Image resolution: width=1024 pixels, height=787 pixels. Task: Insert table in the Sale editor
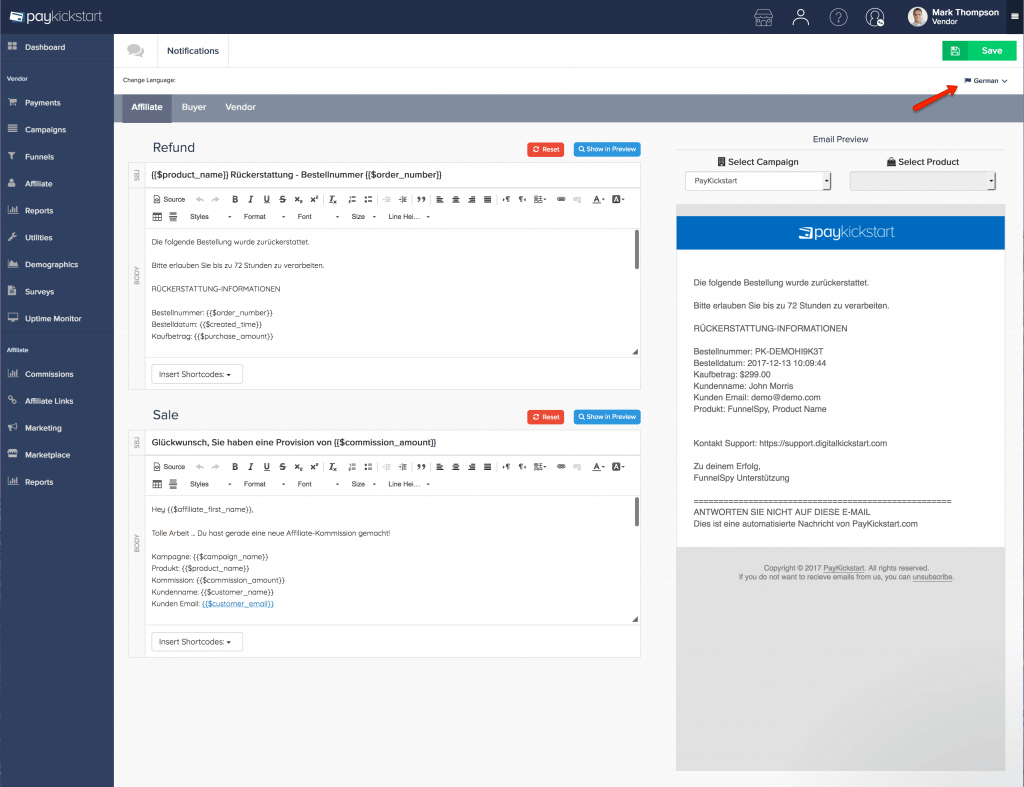[157, 484]
